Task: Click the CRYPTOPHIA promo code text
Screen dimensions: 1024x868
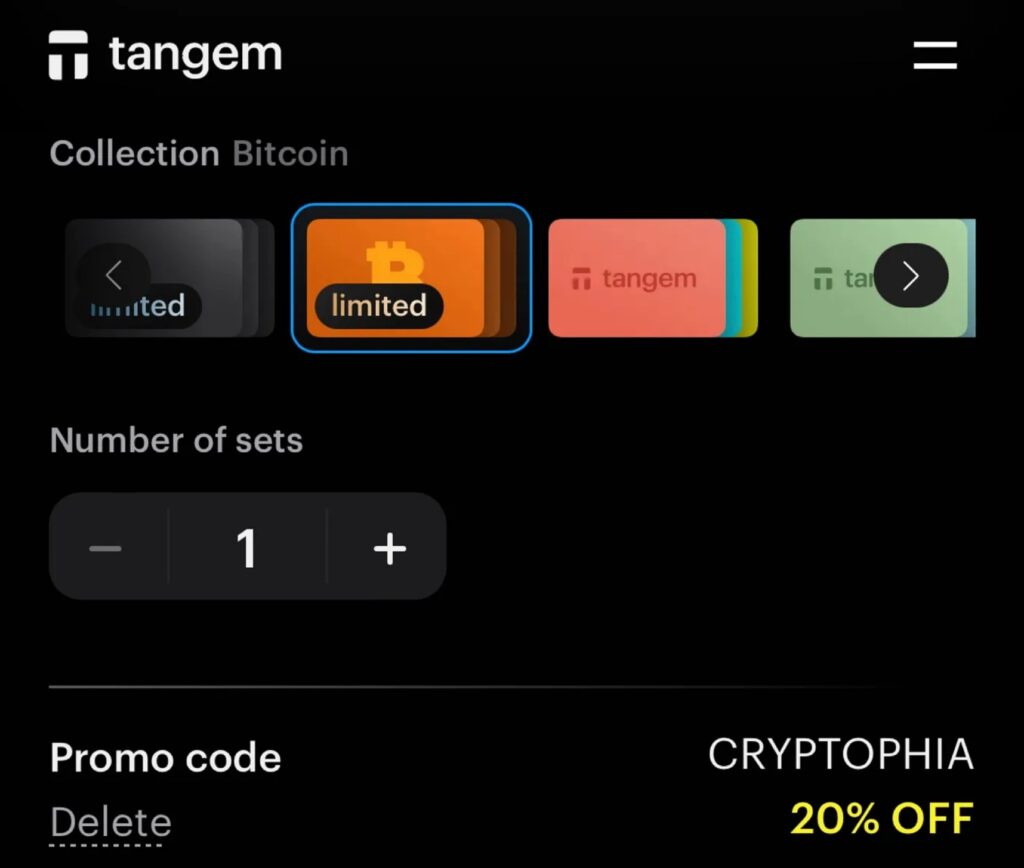Action: pyautogui.click(x=841, y=754)
